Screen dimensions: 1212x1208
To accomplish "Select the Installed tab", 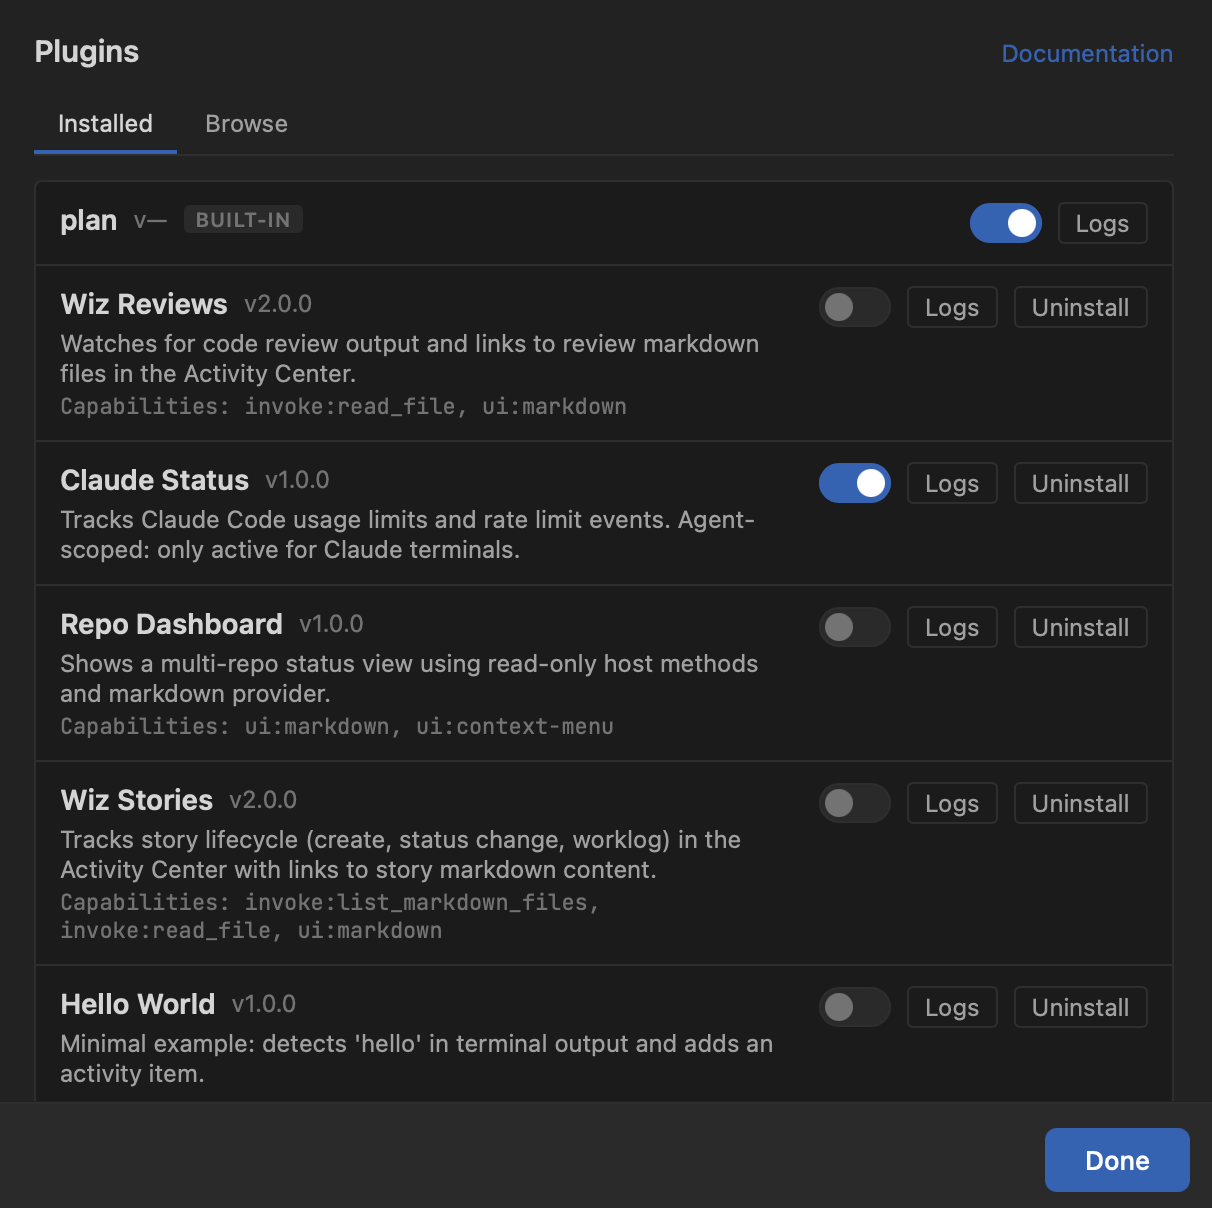I will coord(105,124).
